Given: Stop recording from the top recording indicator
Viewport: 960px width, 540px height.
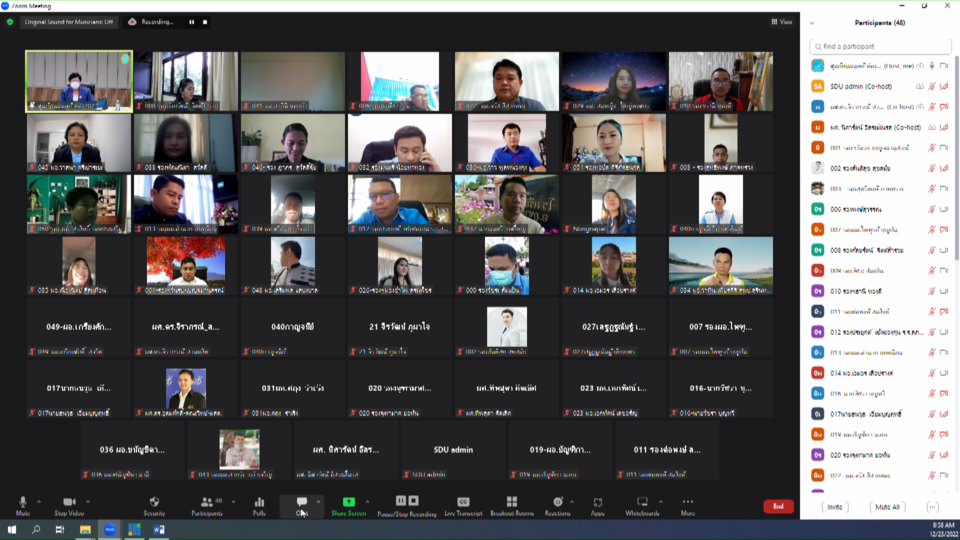Looking at the screenshot, I should (x=205, y=22).
